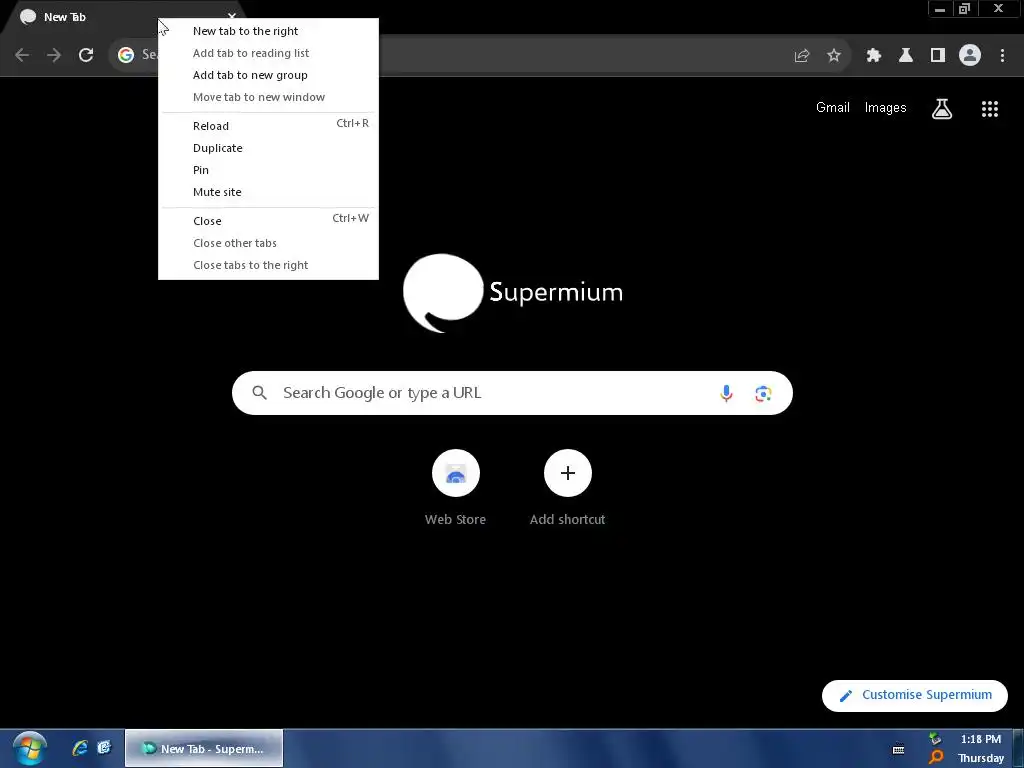Image resolution: width=1024 pixels, height=768 pixels.
Task: Select Close in the tab context menu
Action: [x=268, y=221]
